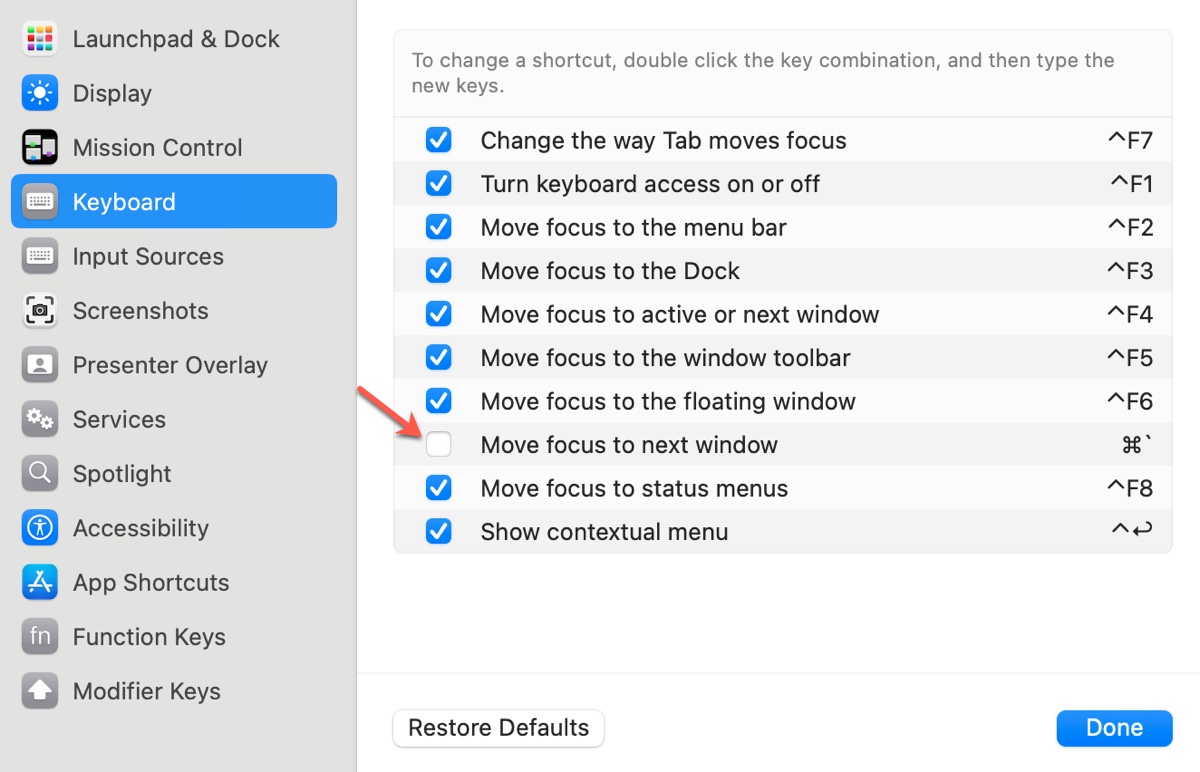The image size is (1200, 772).
Task: Click the Mission Control icon
Action: (40, 148)
